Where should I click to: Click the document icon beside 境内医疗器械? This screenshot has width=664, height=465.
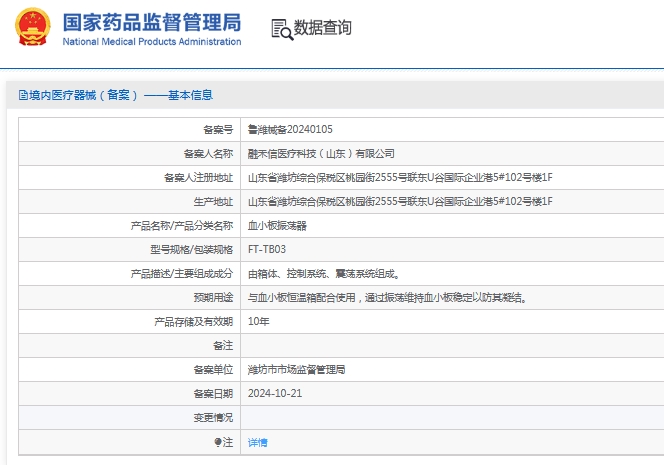(23, 95)
